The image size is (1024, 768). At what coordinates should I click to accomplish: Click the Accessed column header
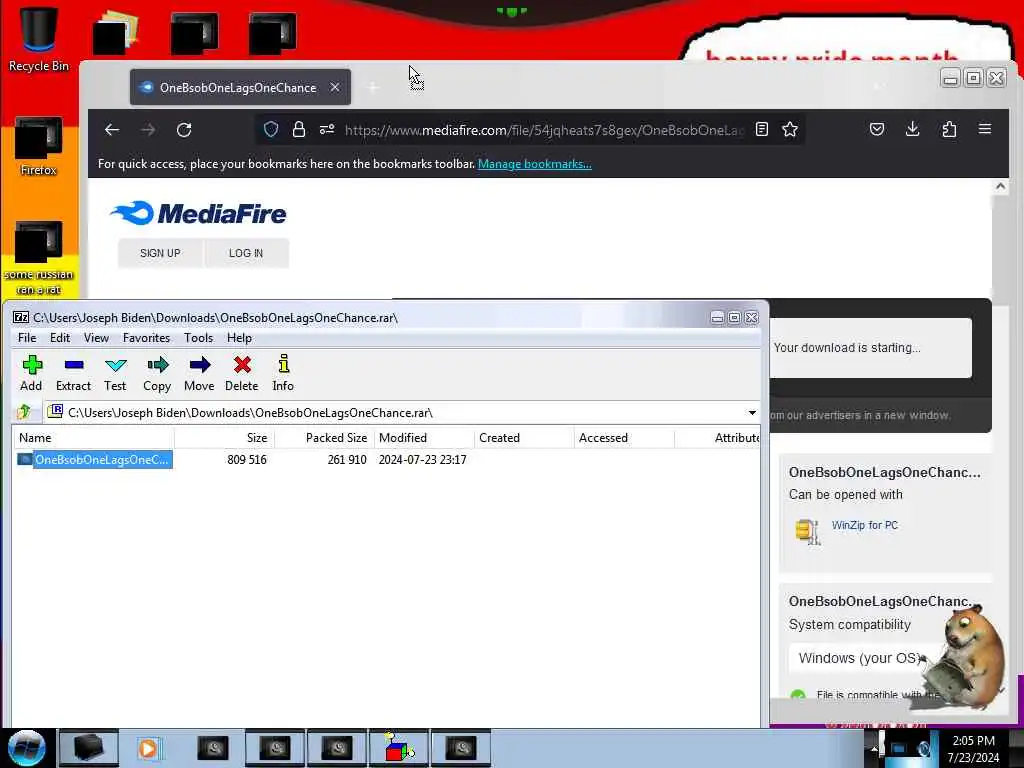point(624,438)
